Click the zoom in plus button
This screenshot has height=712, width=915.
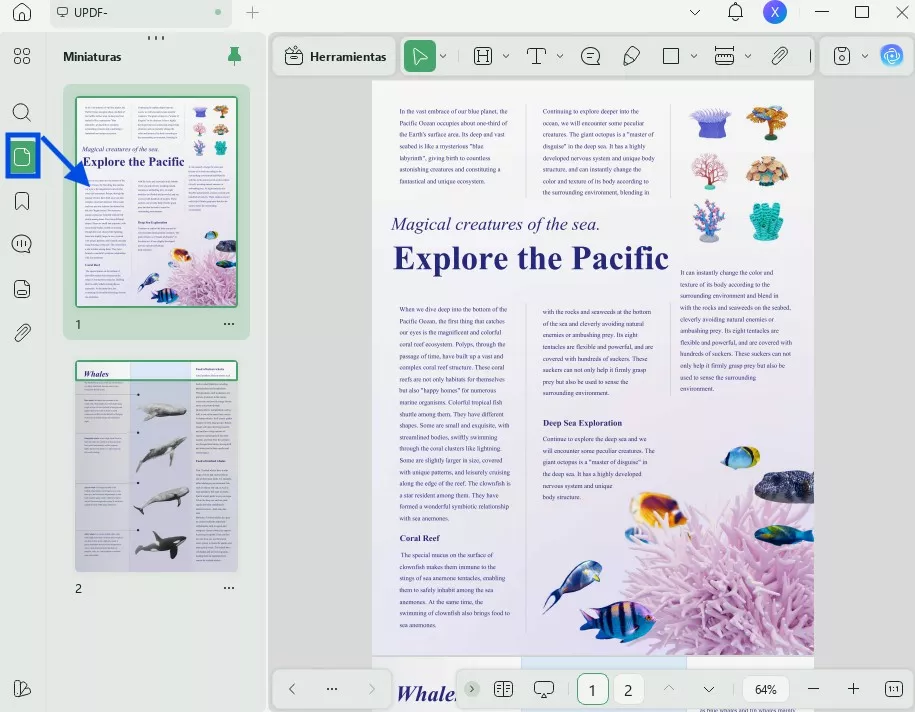point(853,689)
